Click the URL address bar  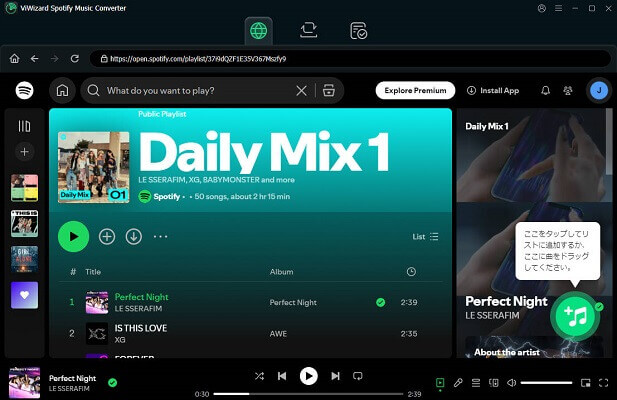[x=350, y=59]
